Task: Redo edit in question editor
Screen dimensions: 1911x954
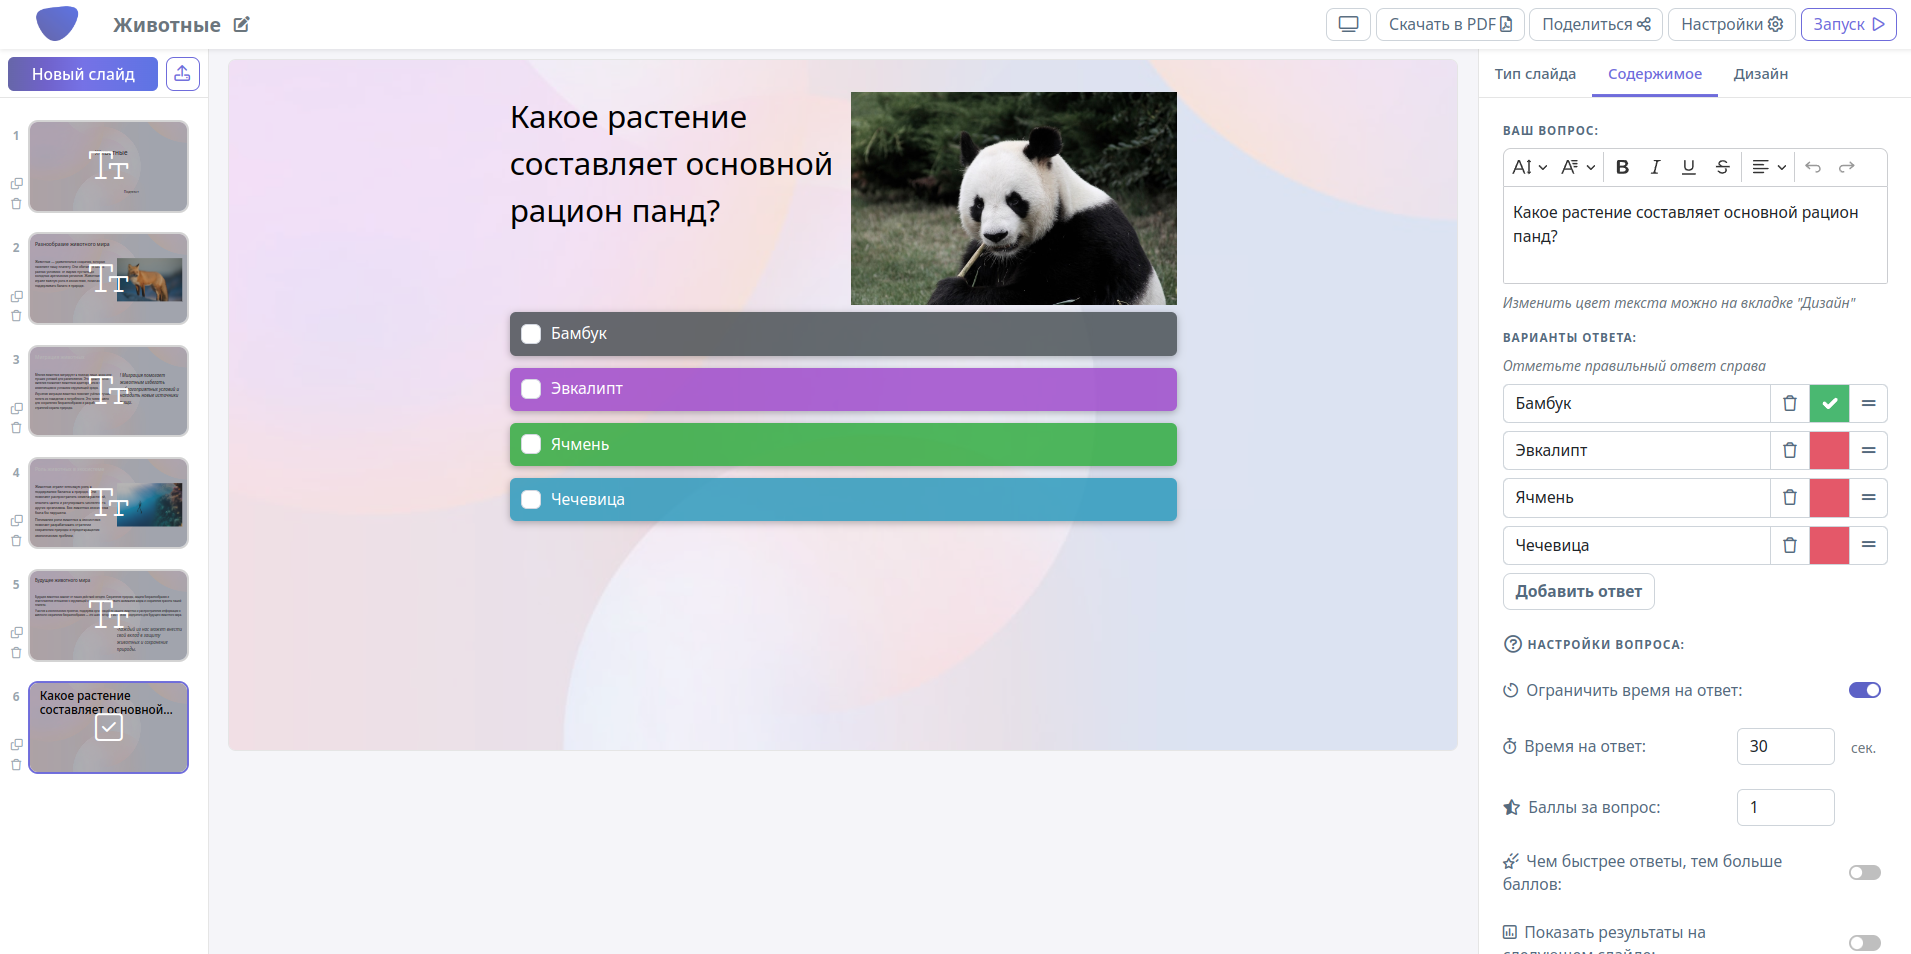Action: 1847,167
